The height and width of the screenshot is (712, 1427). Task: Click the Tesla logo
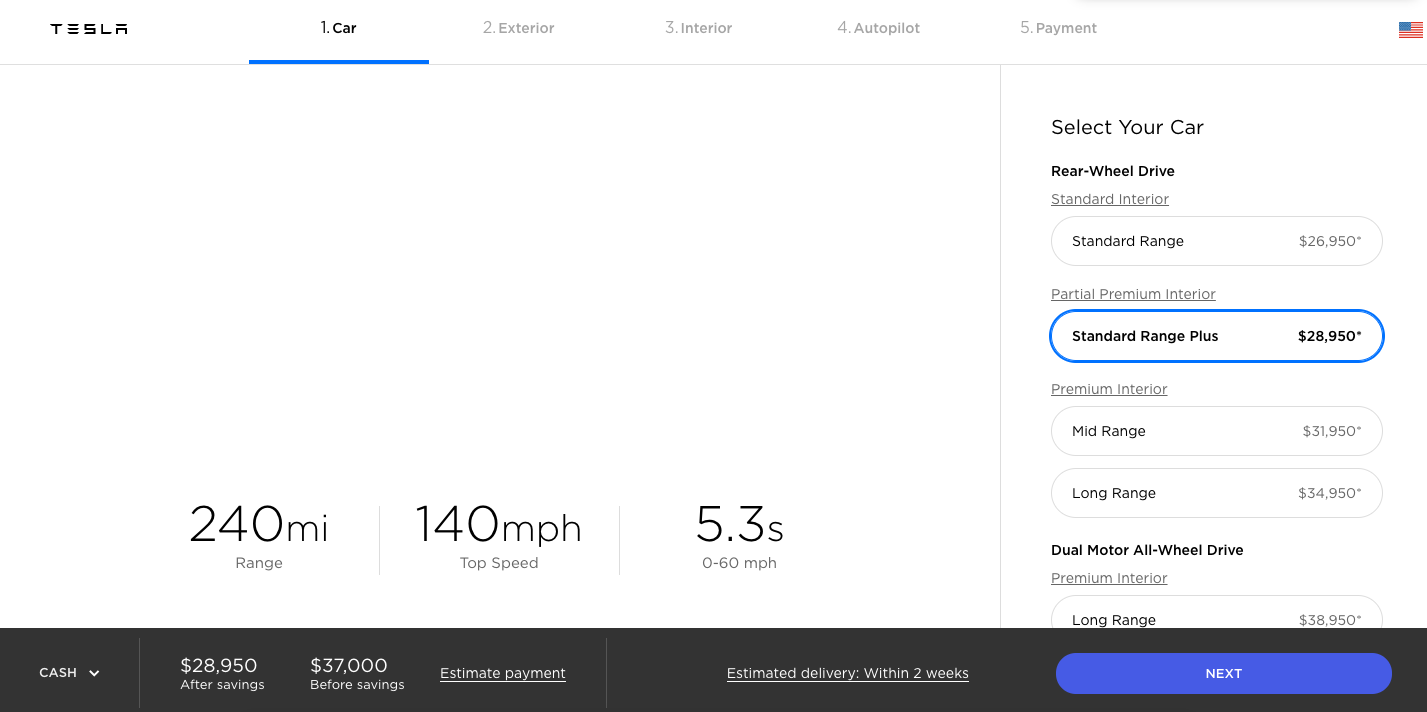[x=89, y=29]
